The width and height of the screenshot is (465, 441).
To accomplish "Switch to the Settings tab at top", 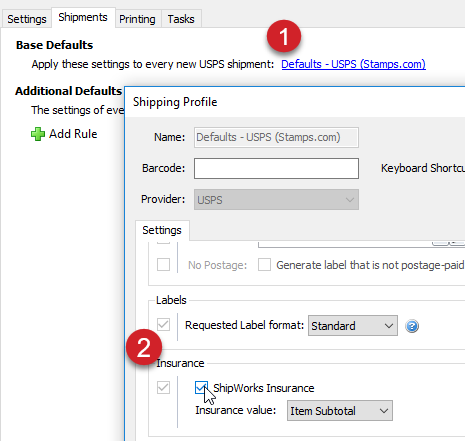I will click(27, 19).
